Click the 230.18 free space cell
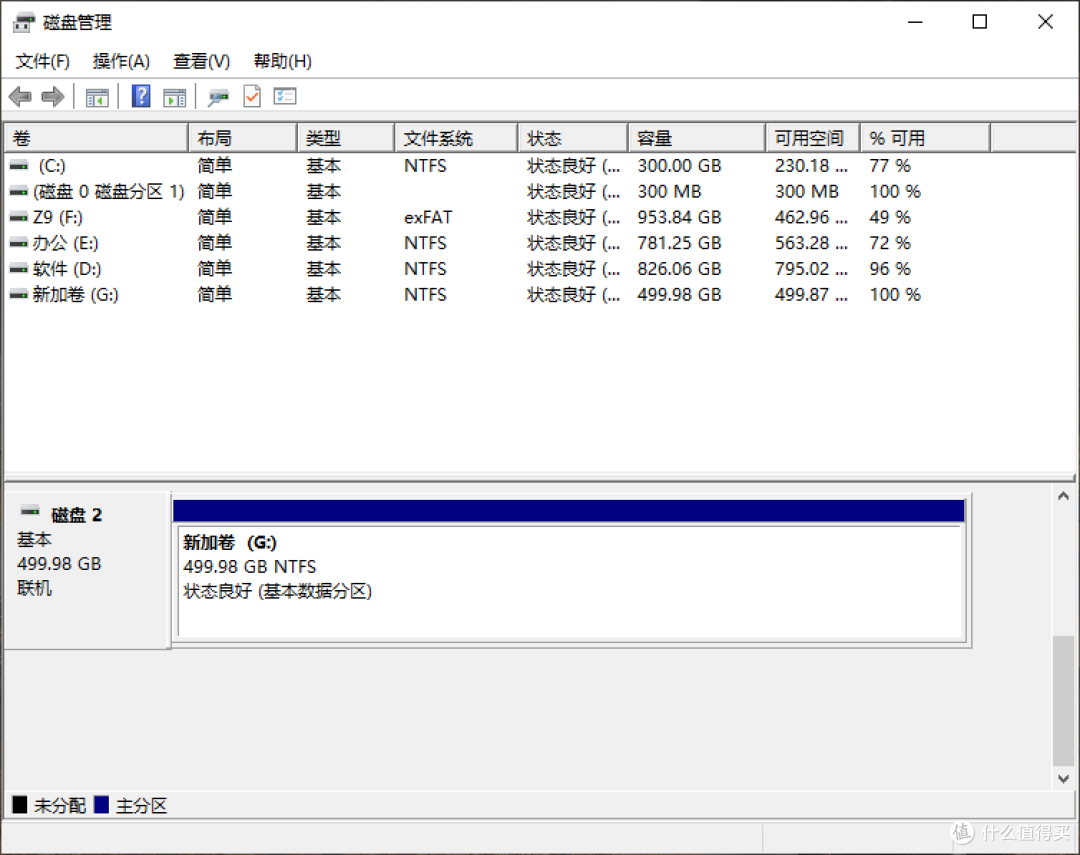The height and width of the screenshot is (855, 1080). coord(811,166)
